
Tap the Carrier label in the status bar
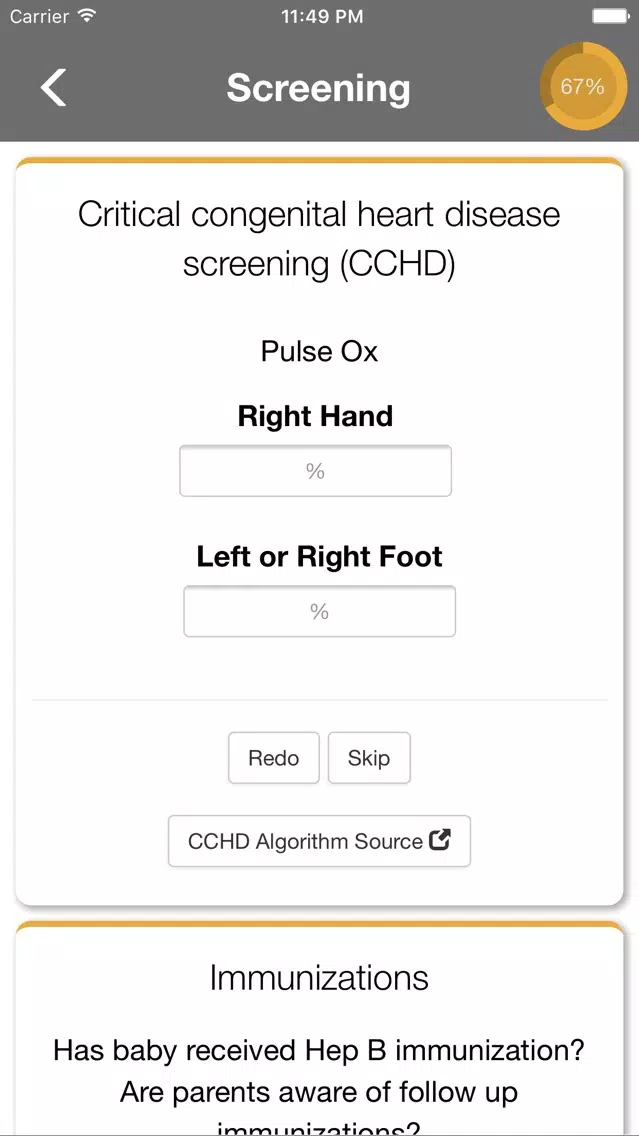tap(40, 16)
